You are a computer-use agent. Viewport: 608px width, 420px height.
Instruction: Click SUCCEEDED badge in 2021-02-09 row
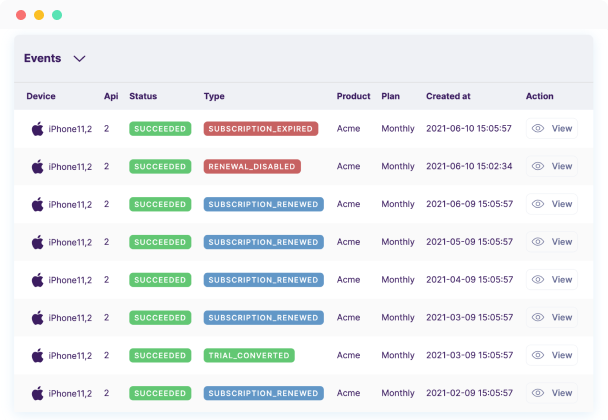click(160, 393)
